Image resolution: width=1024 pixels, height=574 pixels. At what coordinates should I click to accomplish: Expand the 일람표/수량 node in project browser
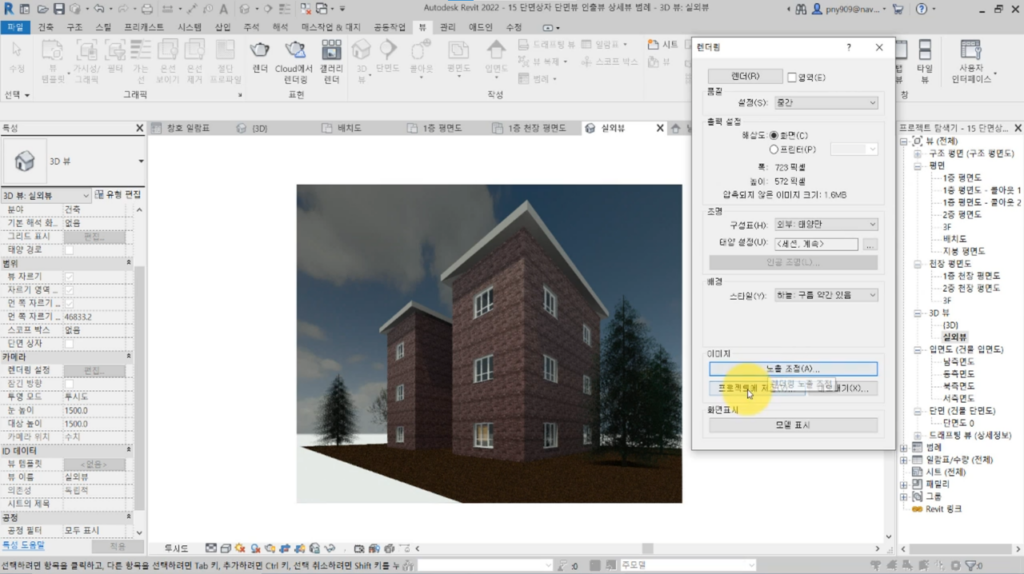point(904,460)
